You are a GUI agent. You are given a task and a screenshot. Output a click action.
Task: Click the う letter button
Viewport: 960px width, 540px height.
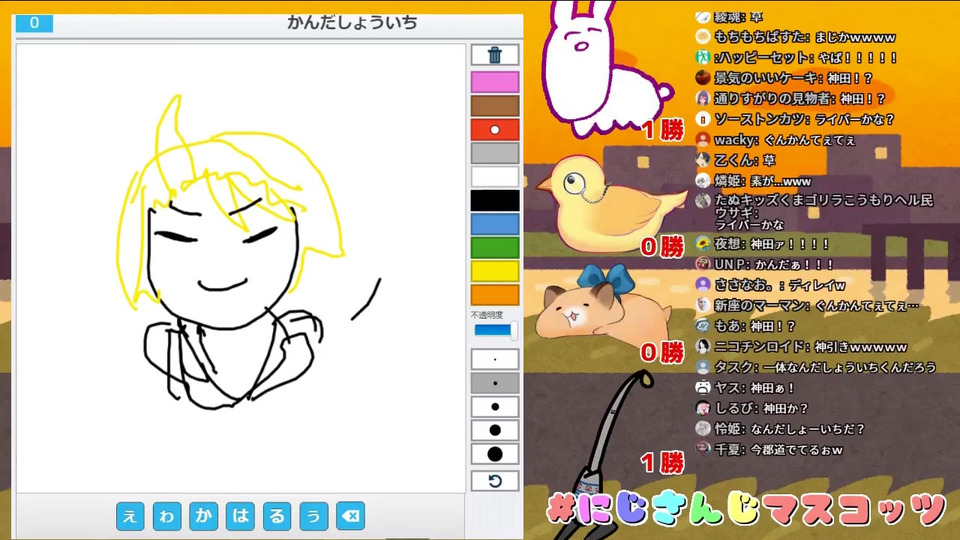(x=314, y=516)
